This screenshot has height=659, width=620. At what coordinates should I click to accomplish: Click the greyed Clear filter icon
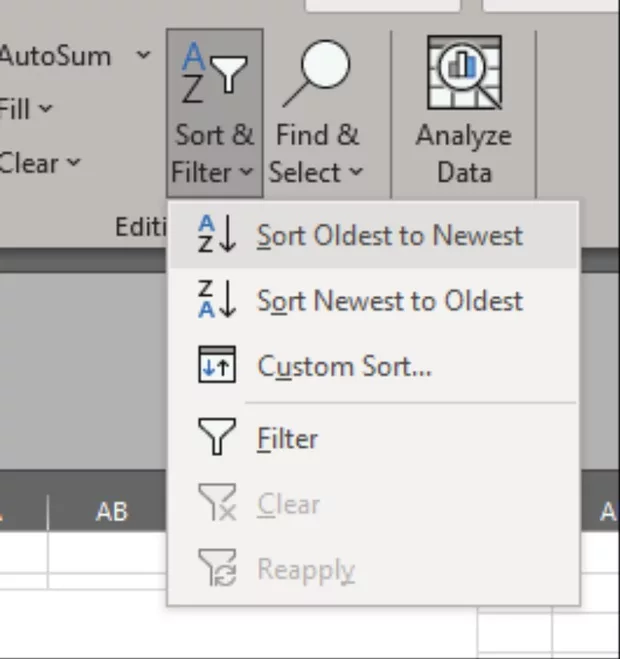(216, 504)
